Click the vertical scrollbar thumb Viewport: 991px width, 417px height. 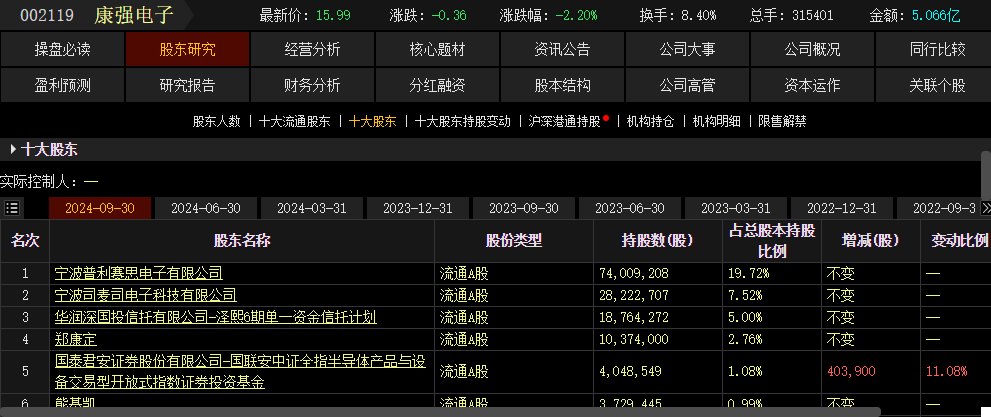click(985, 175)
